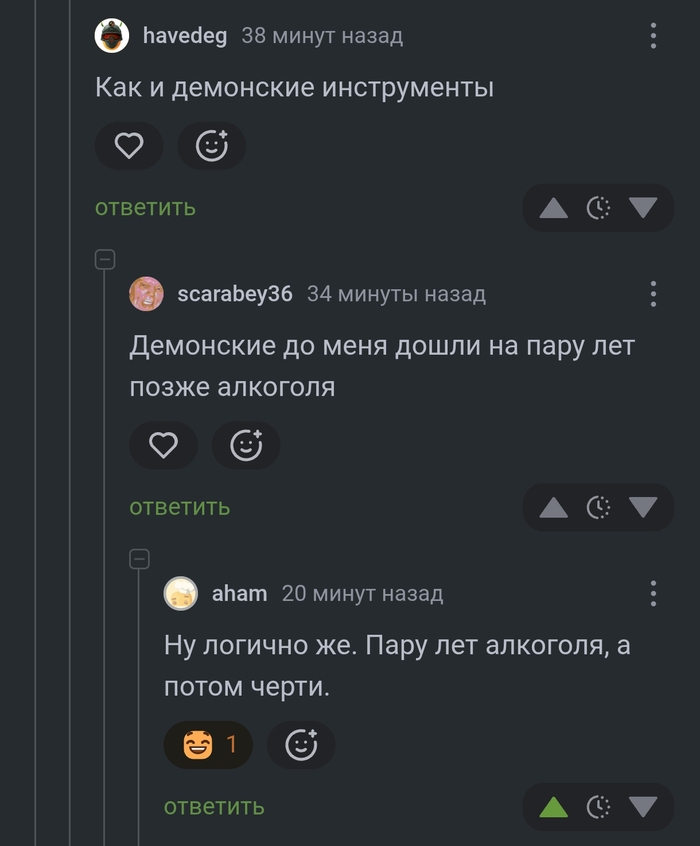Show rating details for havedeg's comment
Viewport: 700px width, 846px height.
coord(598,208)
